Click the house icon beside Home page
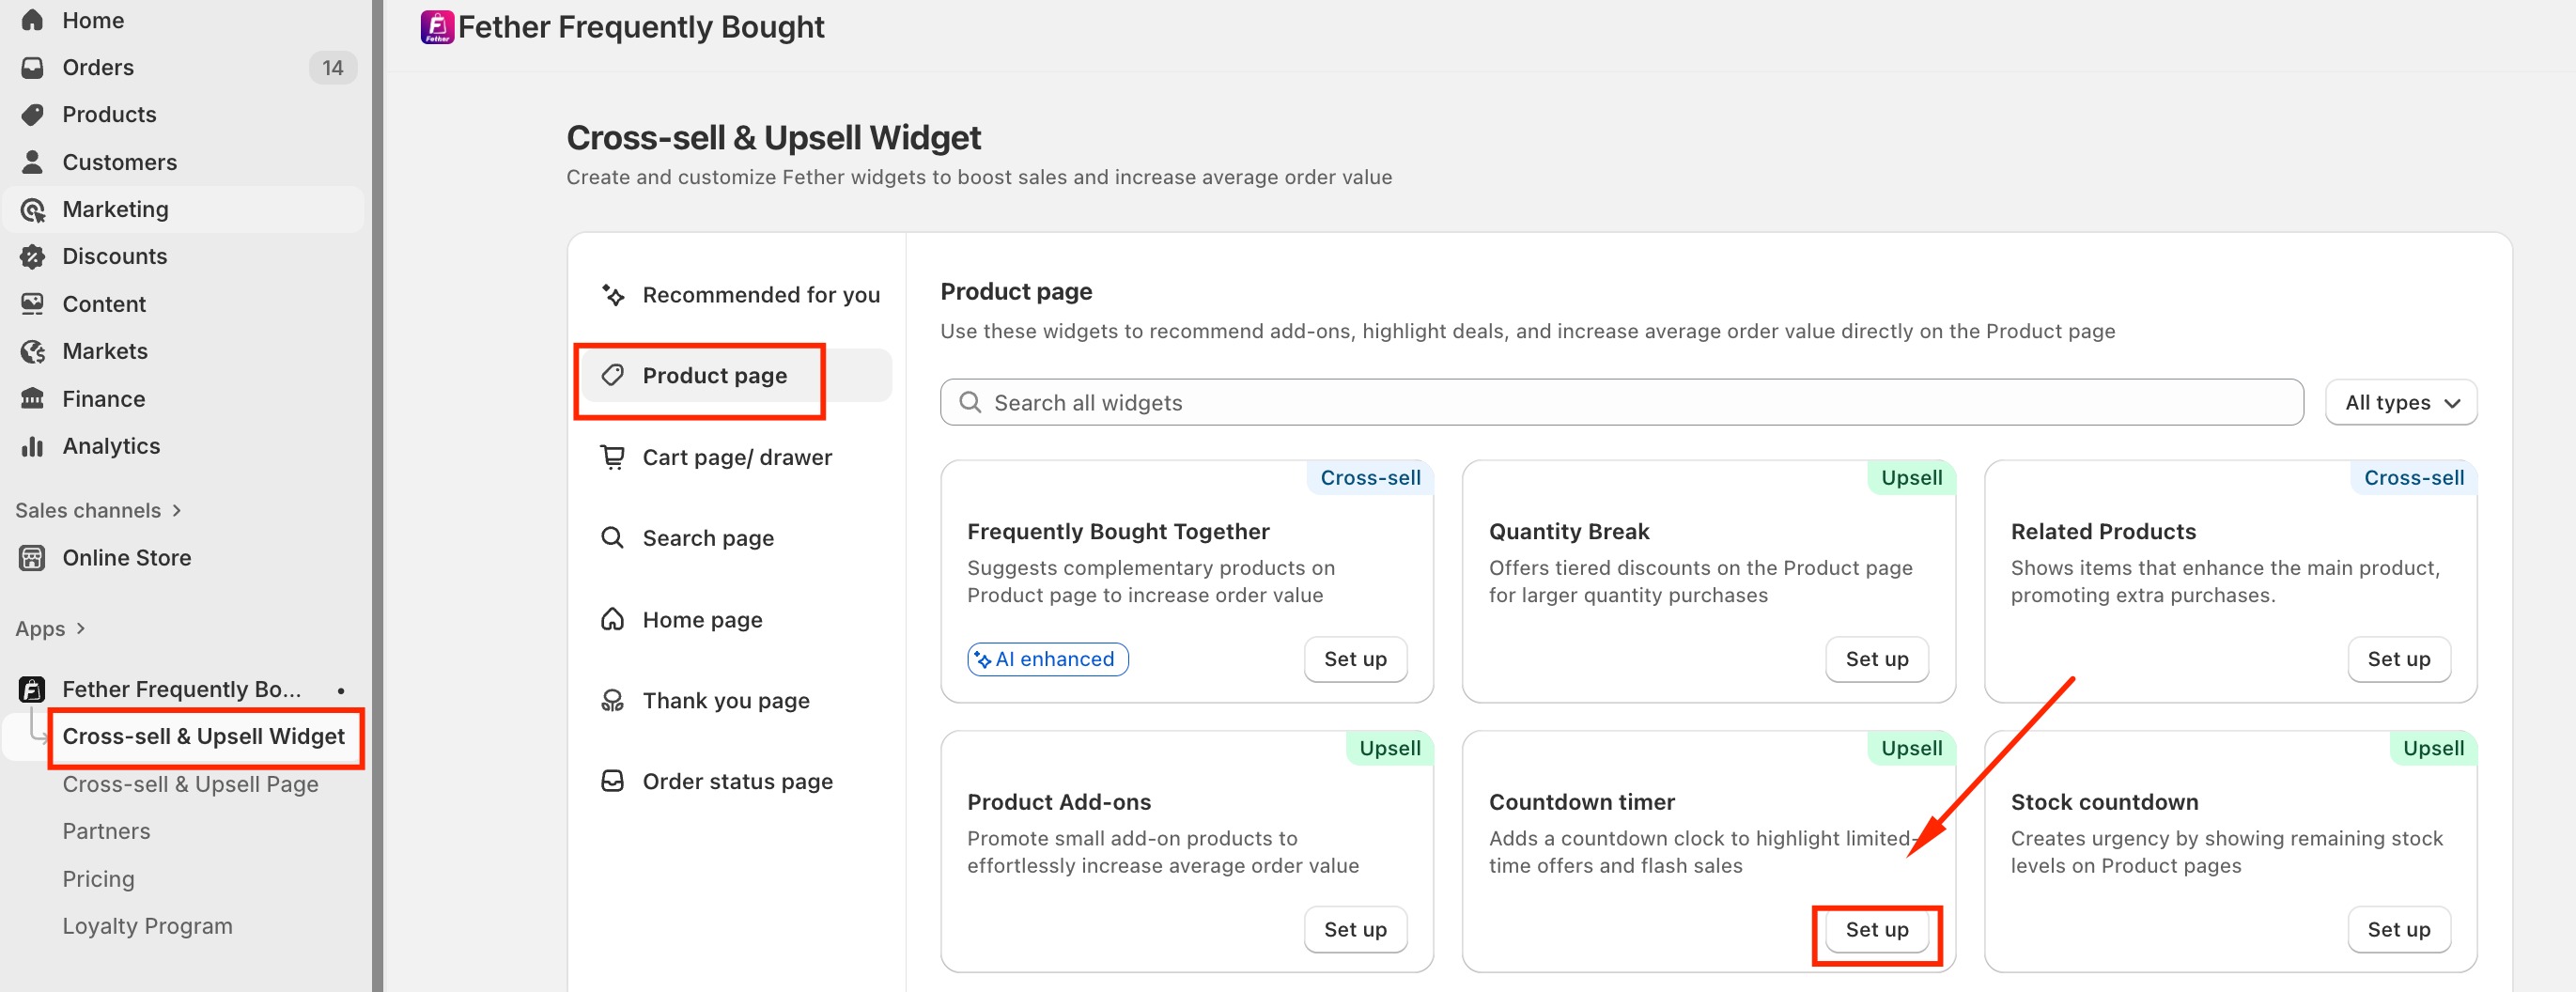The width and height of the screenshot is (2576, 992). pos(613,619)
